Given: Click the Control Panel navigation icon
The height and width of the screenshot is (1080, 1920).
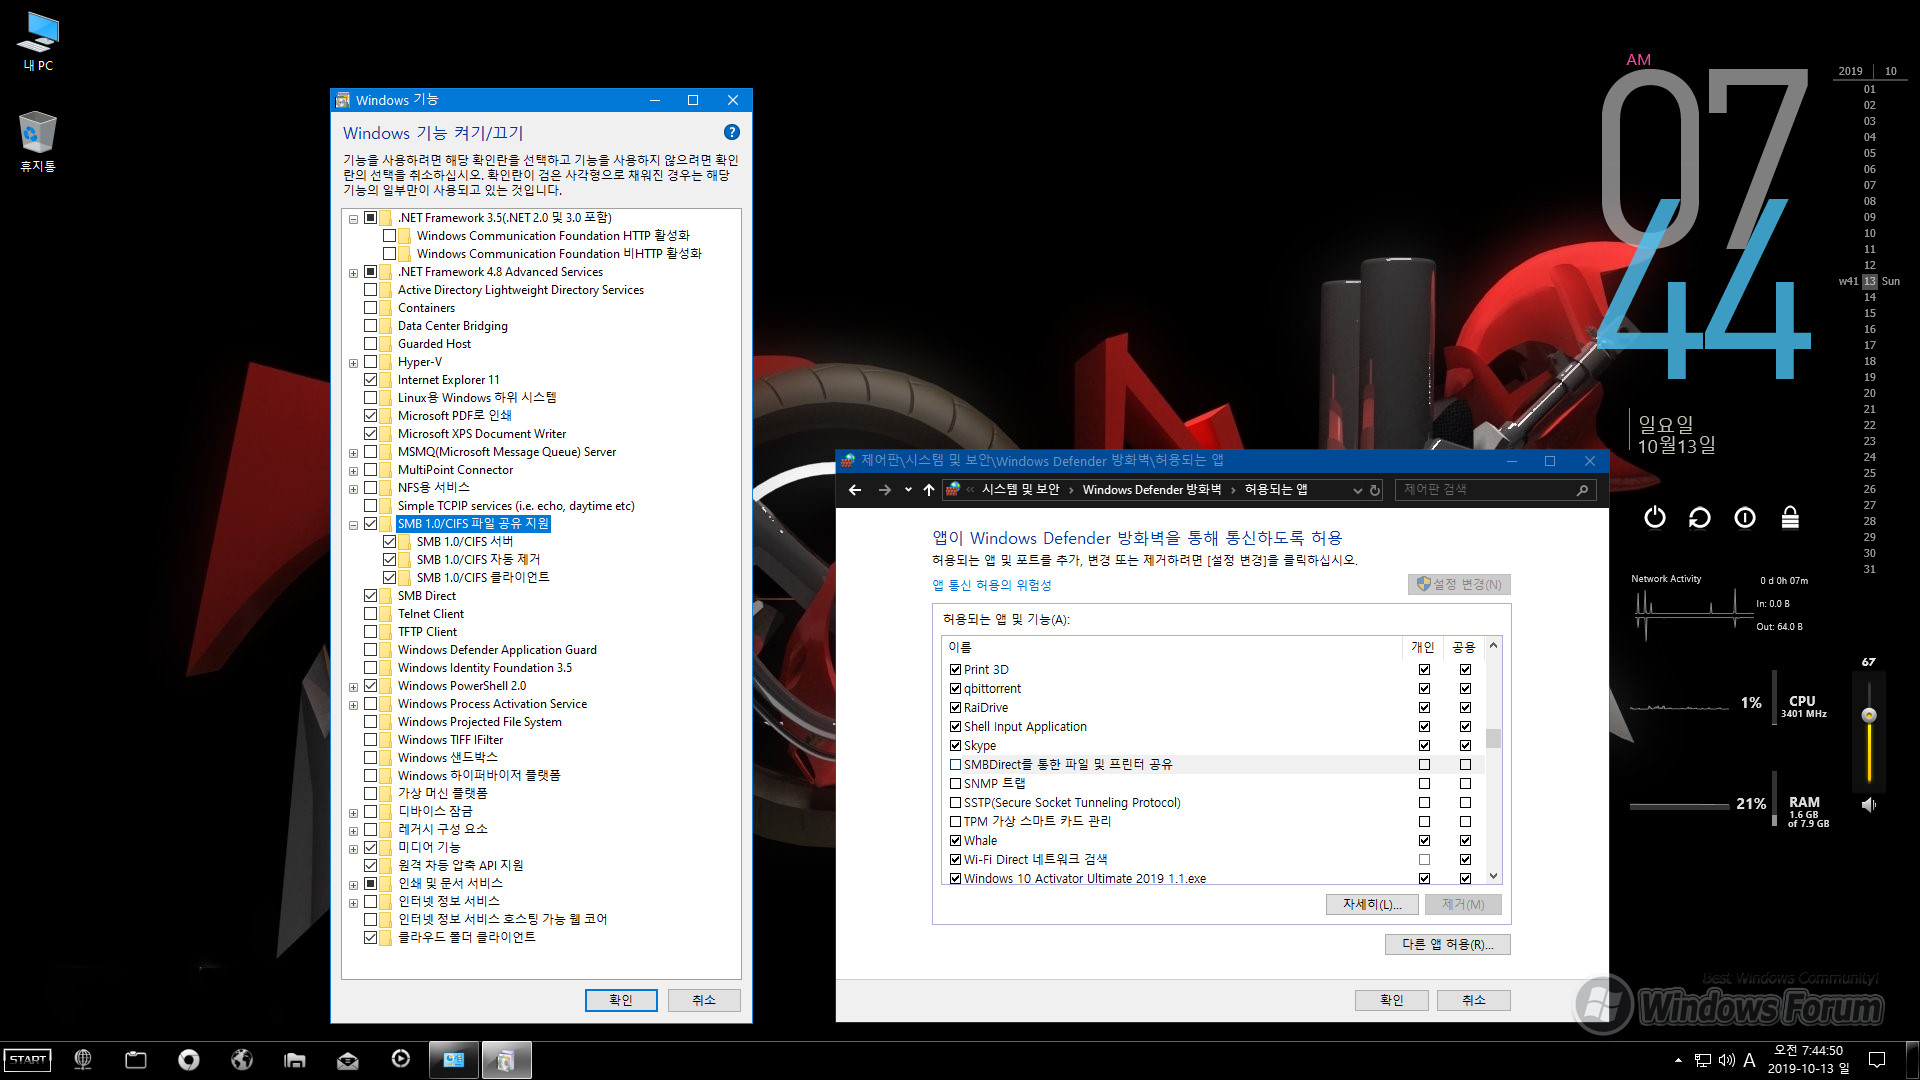Looking at the screenshot, I should (952, 489).
